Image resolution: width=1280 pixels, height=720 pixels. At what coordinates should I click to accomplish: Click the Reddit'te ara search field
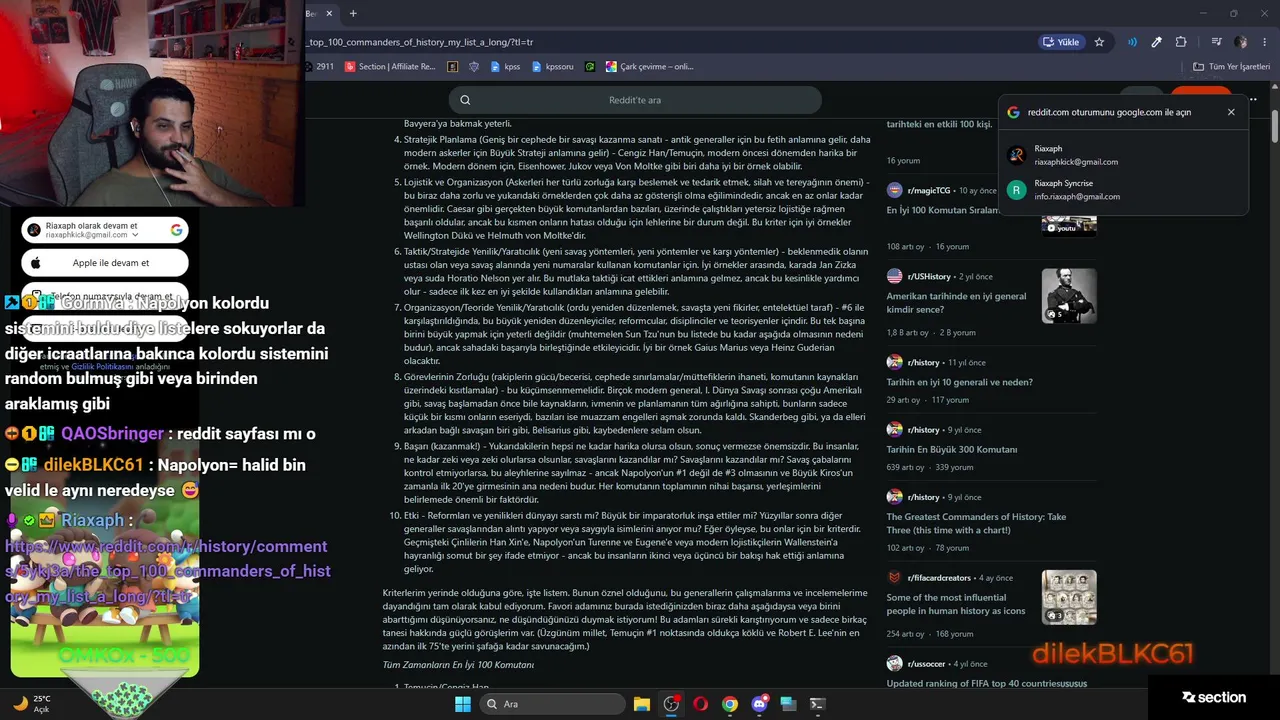(635, 100)
